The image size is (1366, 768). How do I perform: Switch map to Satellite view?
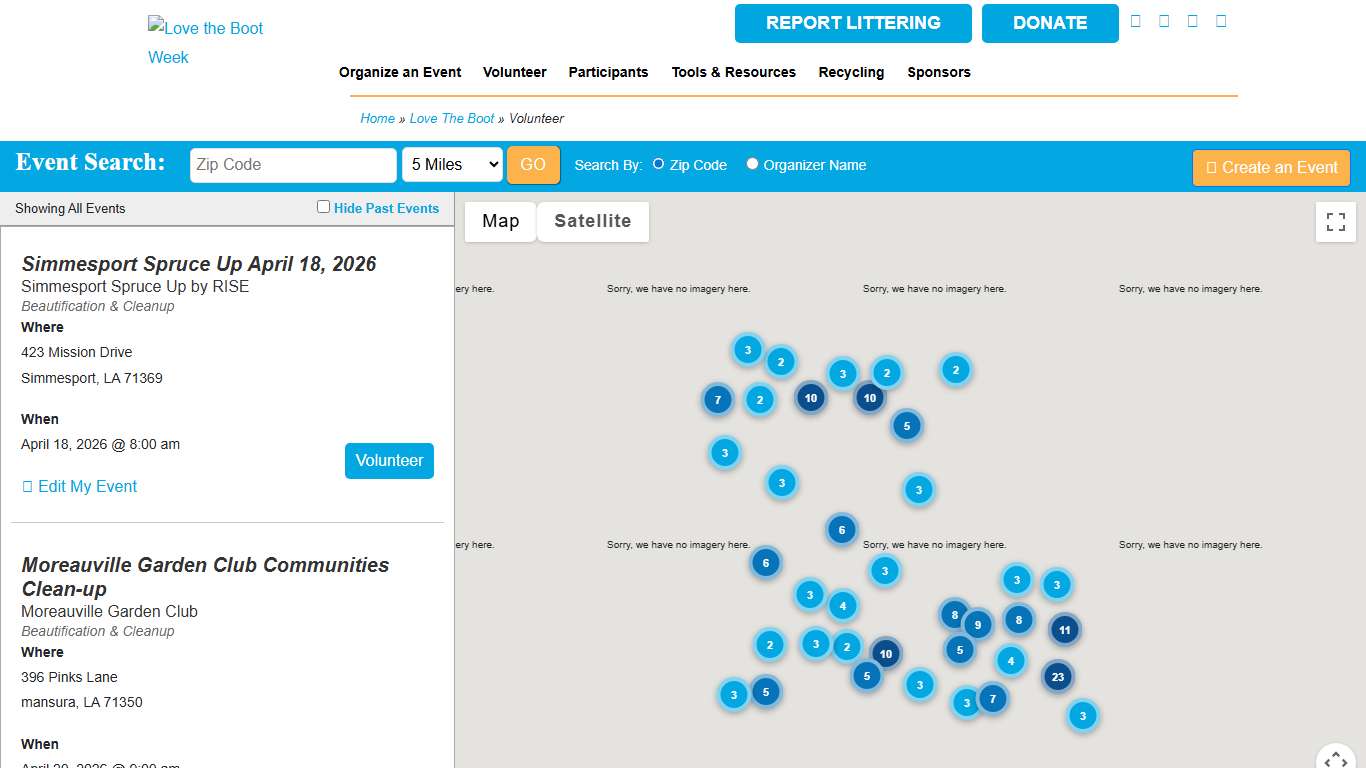click(592, 222)
